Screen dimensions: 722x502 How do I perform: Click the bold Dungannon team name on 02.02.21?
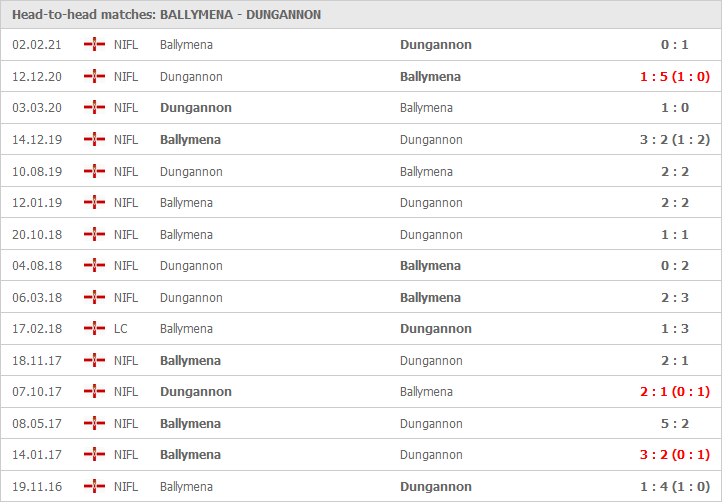click(435, 45)
